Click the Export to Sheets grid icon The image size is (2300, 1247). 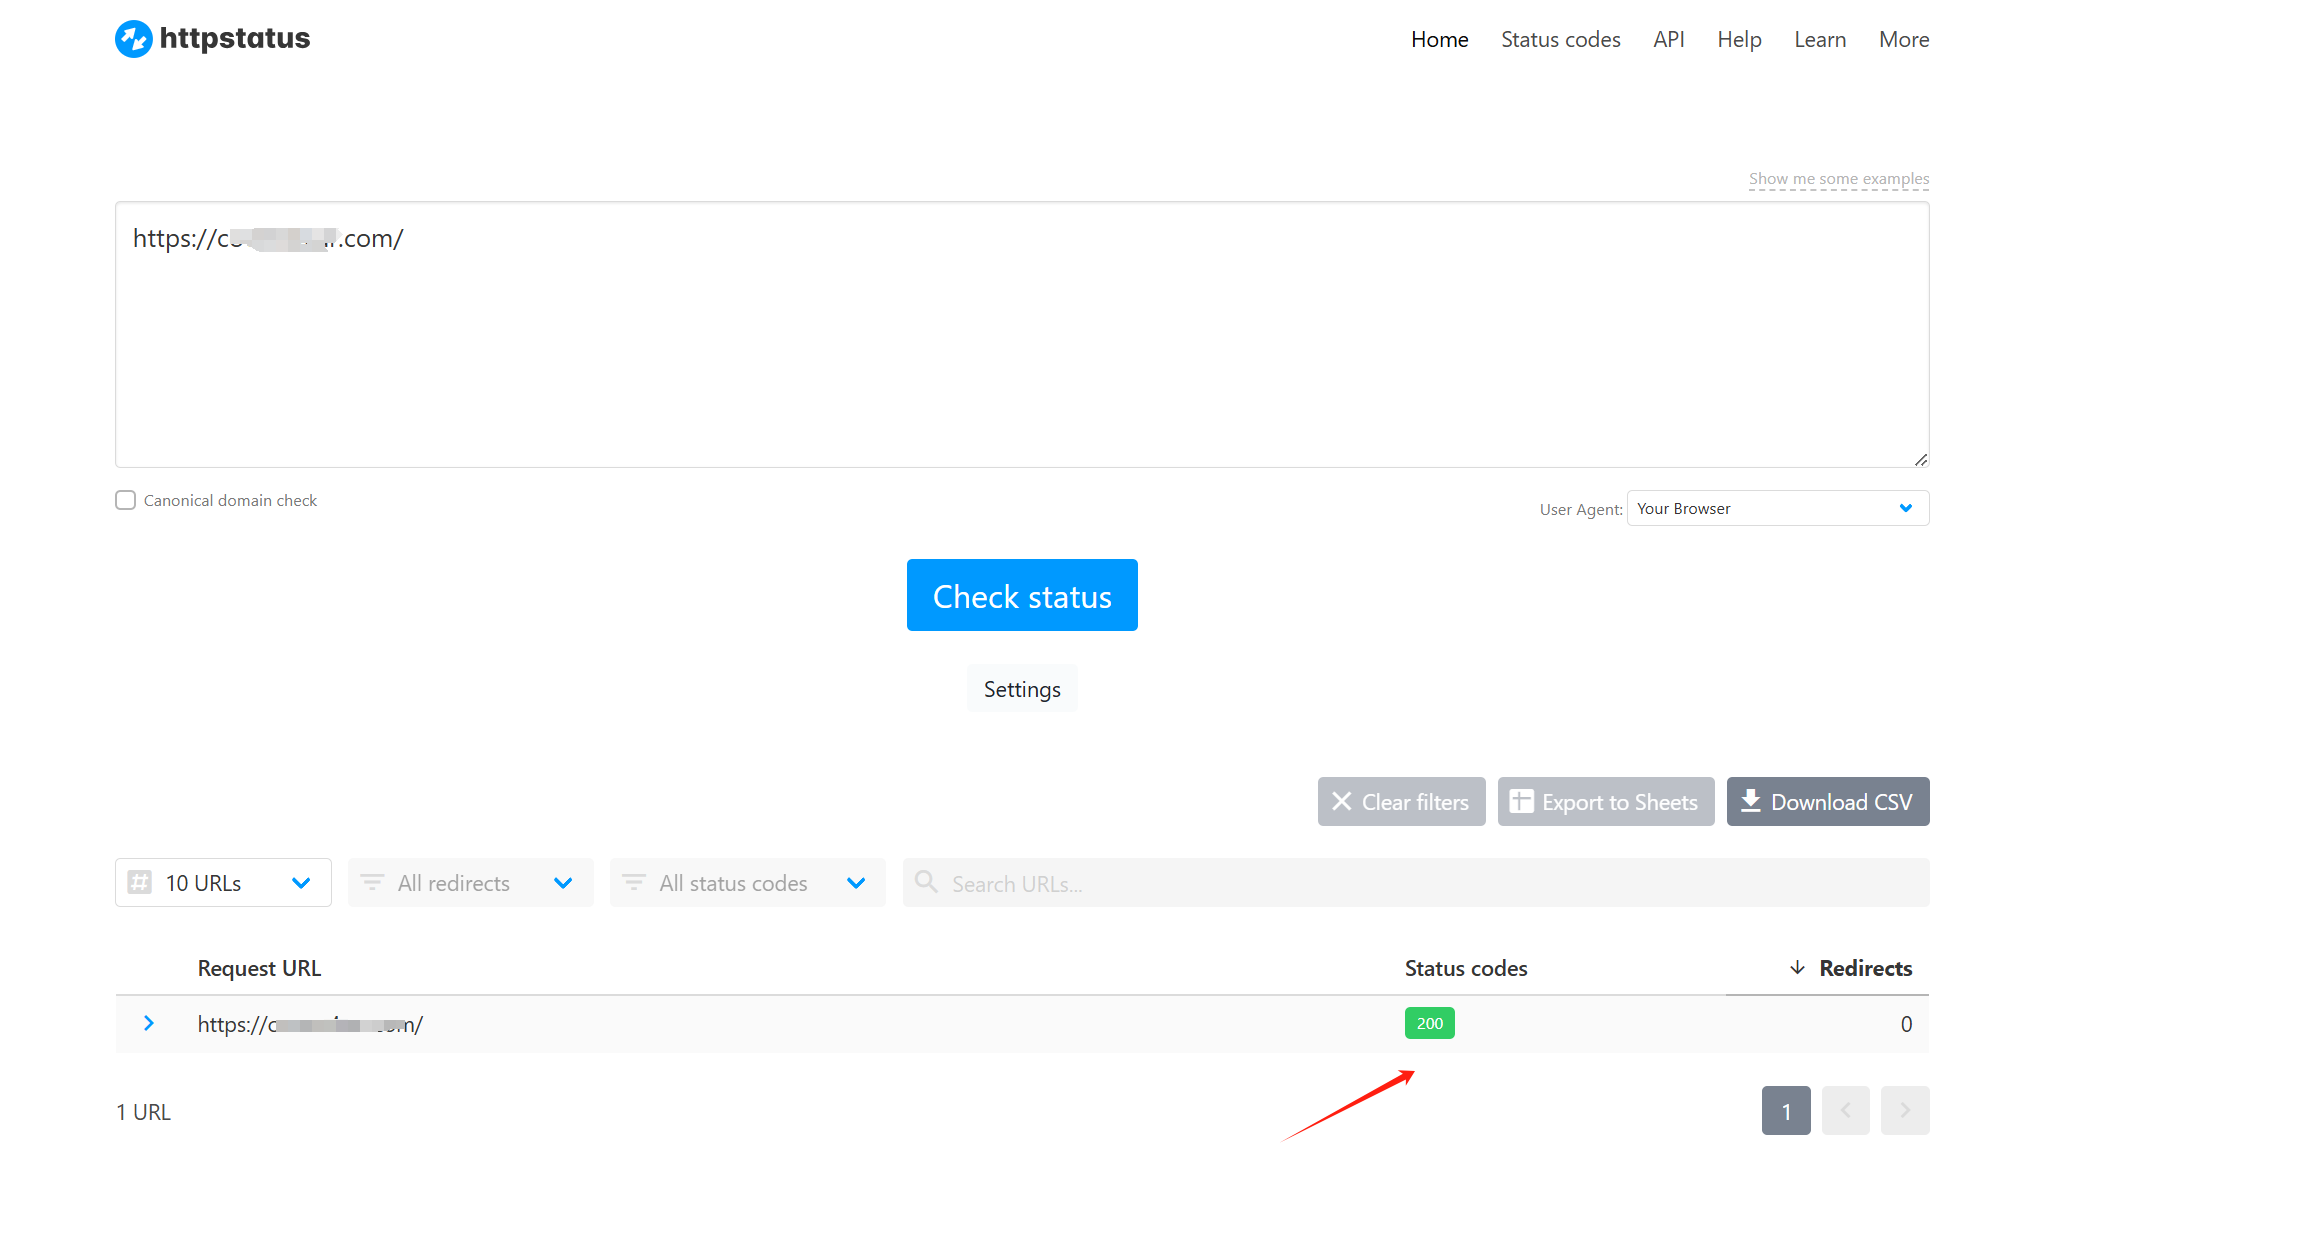[x=1521, y=802]
